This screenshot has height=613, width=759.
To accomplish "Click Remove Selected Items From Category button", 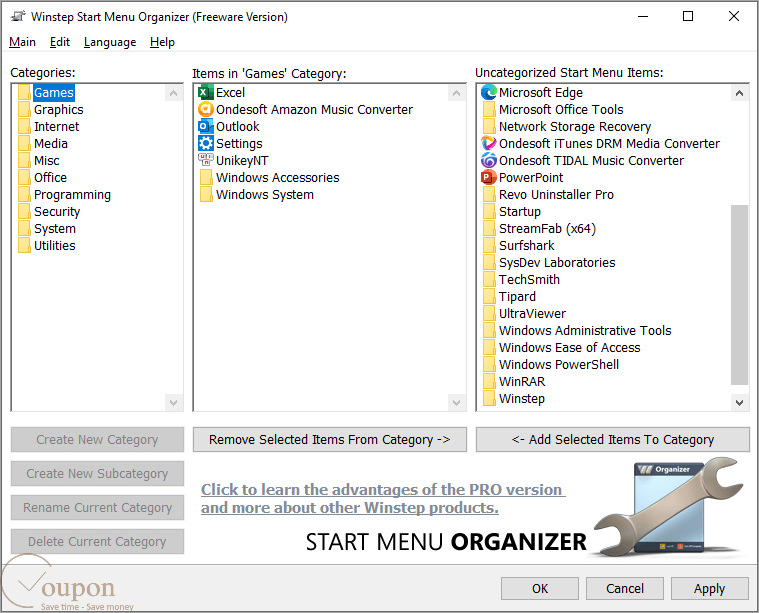I will pos(330,440).
